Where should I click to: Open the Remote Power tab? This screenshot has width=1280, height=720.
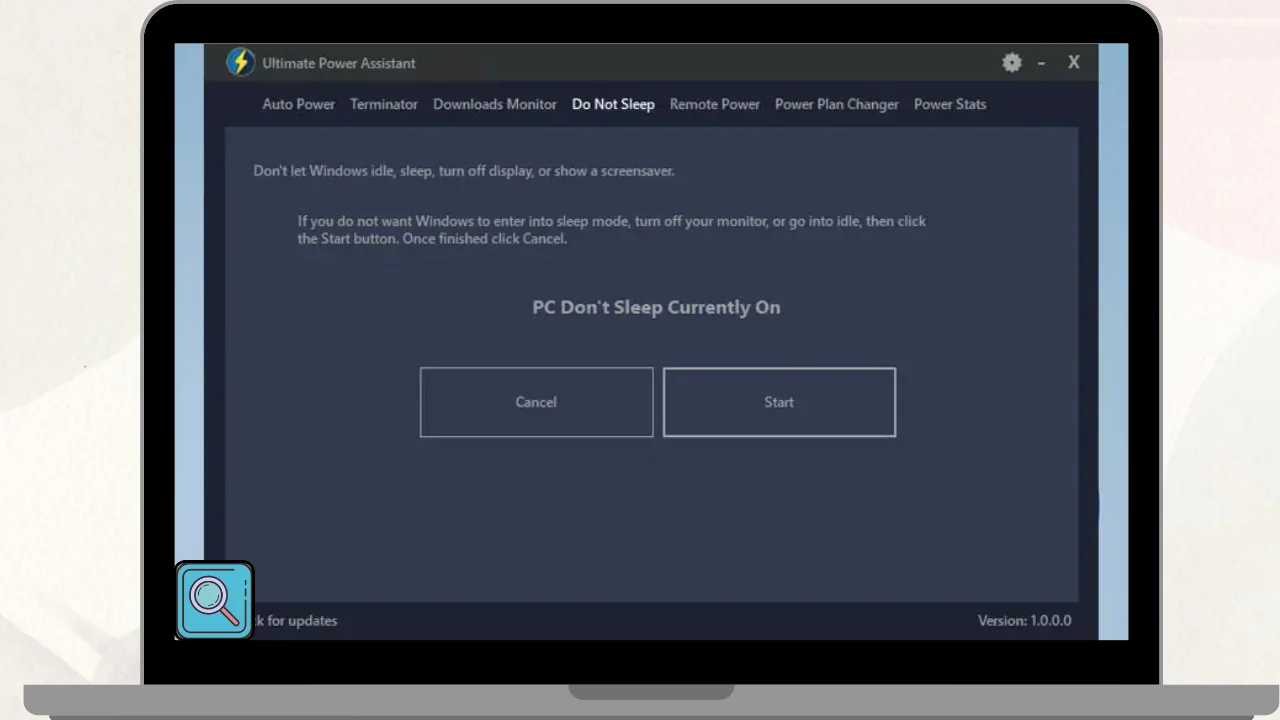tap(714, 104)
